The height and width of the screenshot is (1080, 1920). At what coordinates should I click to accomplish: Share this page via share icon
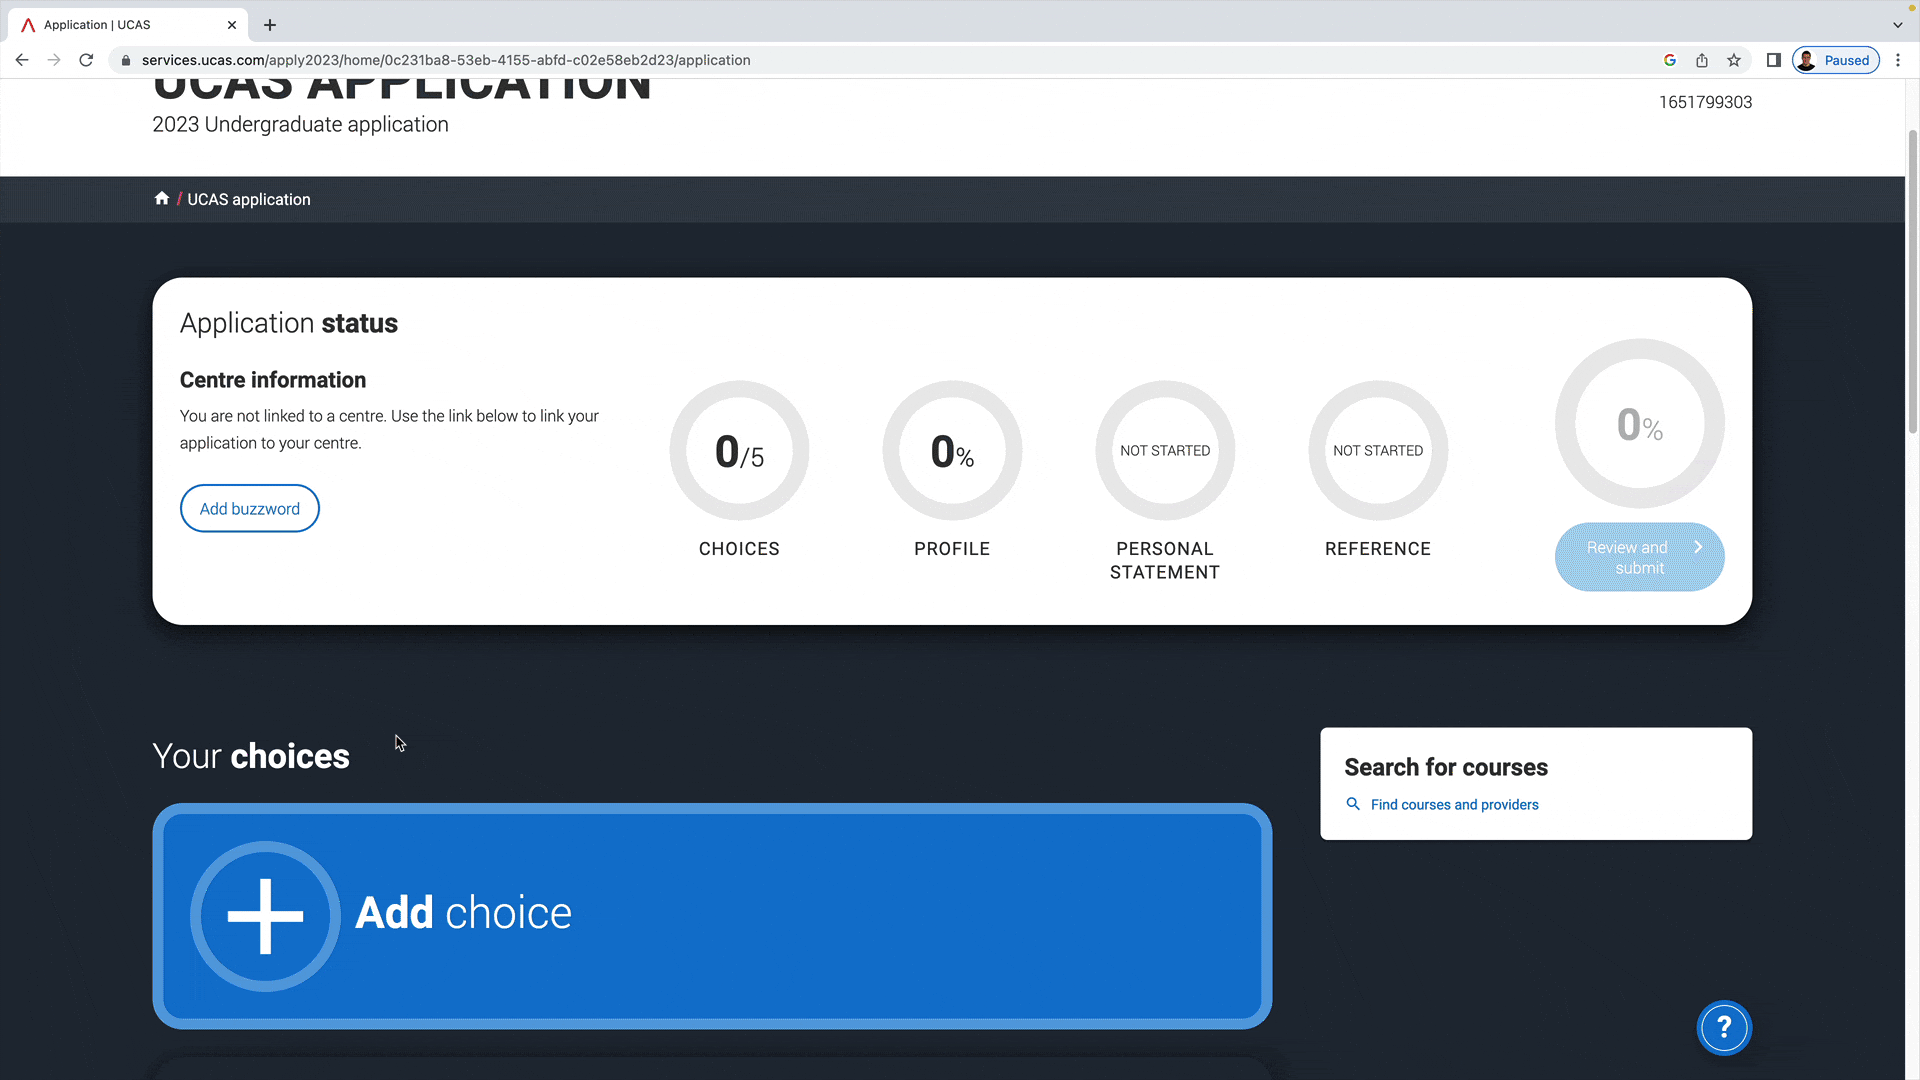click(1702, 60)
